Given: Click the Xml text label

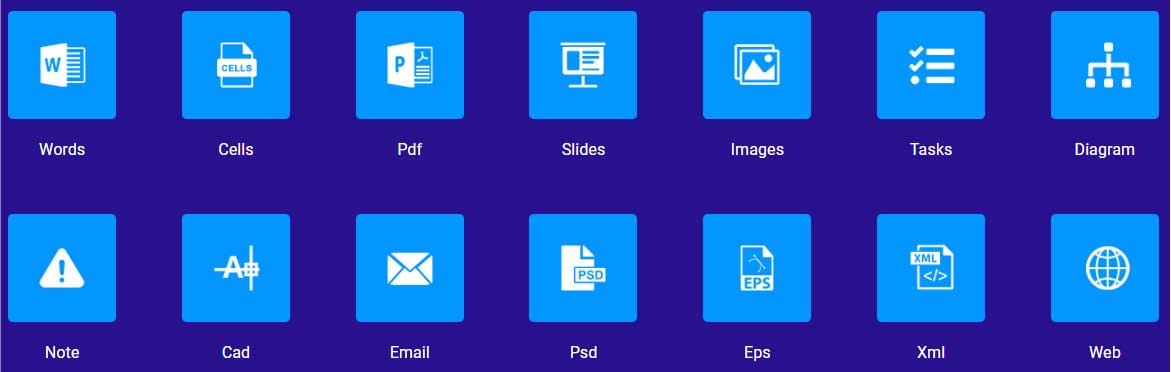Looking at the screenshot, I should click(931, 353).
